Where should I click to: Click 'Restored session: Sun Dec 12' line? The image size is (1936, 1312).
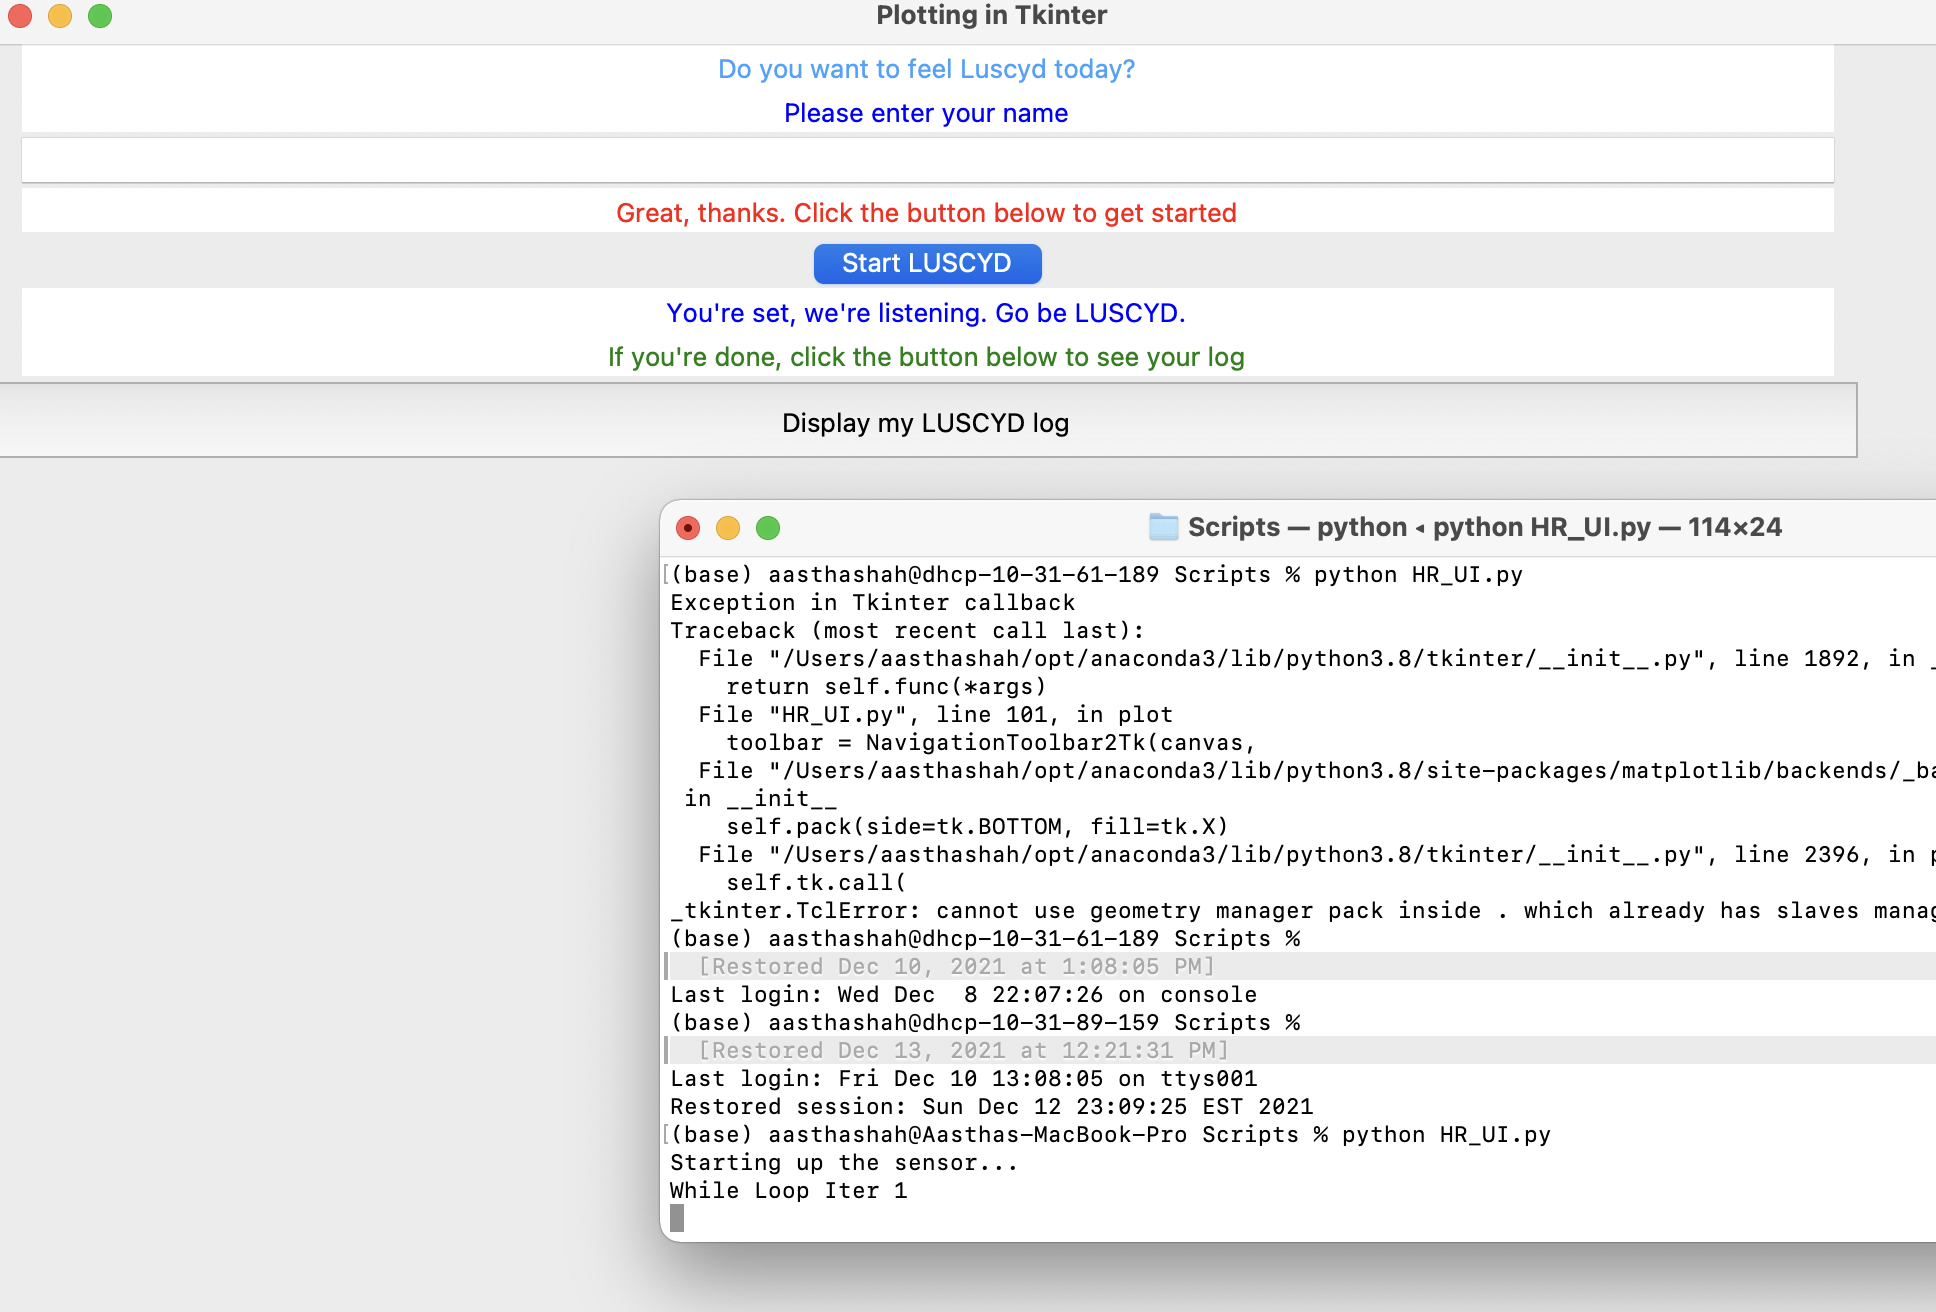(x=991, y=1106)
